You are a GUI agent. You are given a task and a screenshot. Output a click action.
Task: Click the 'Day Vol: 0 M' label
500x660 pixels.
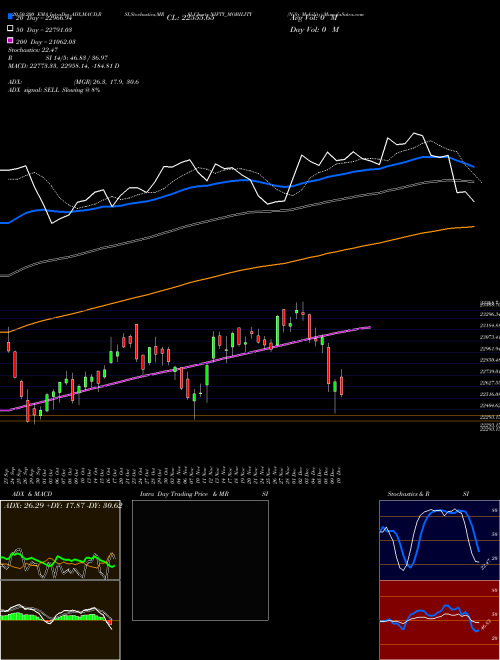pyautogui.click(x=314, y=30)
